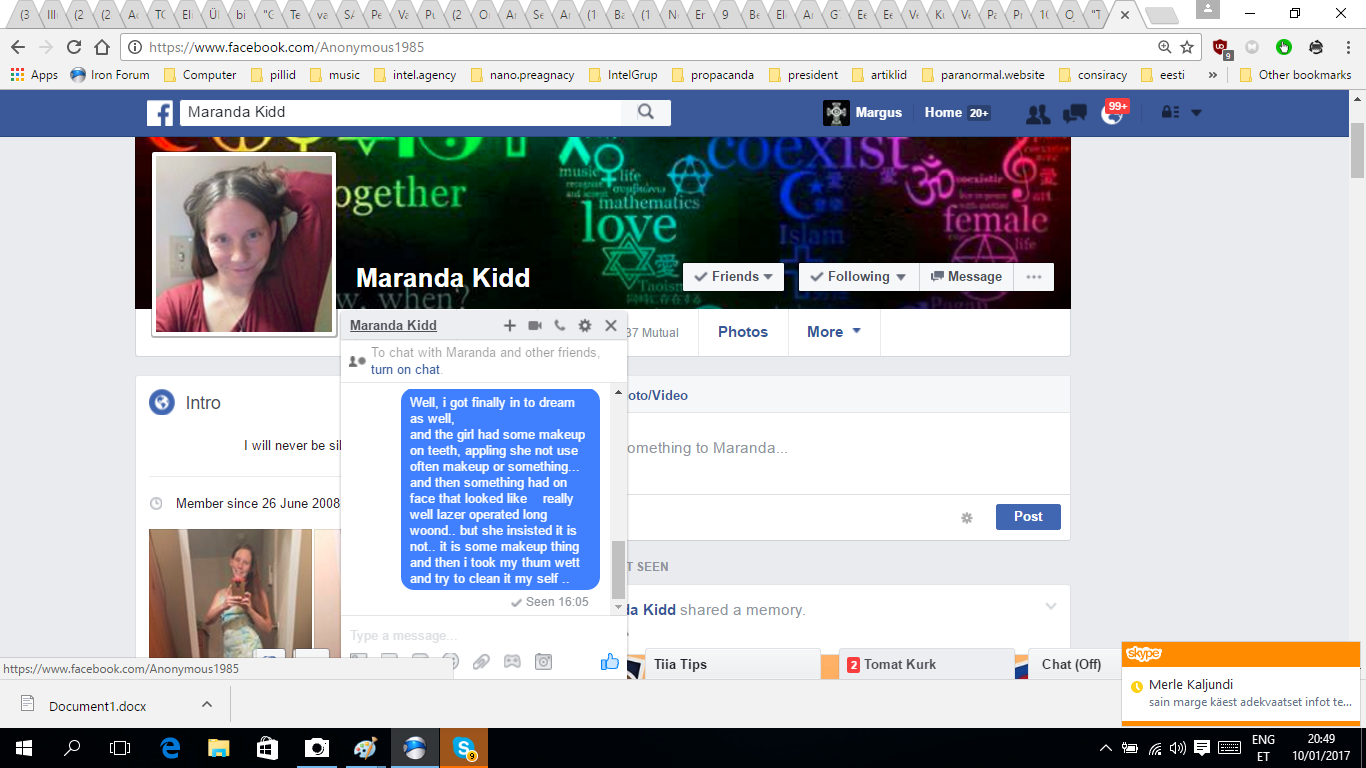Open the Windows Start menu
This screenshot has width=1366, height=768.
tap(24, 747)
